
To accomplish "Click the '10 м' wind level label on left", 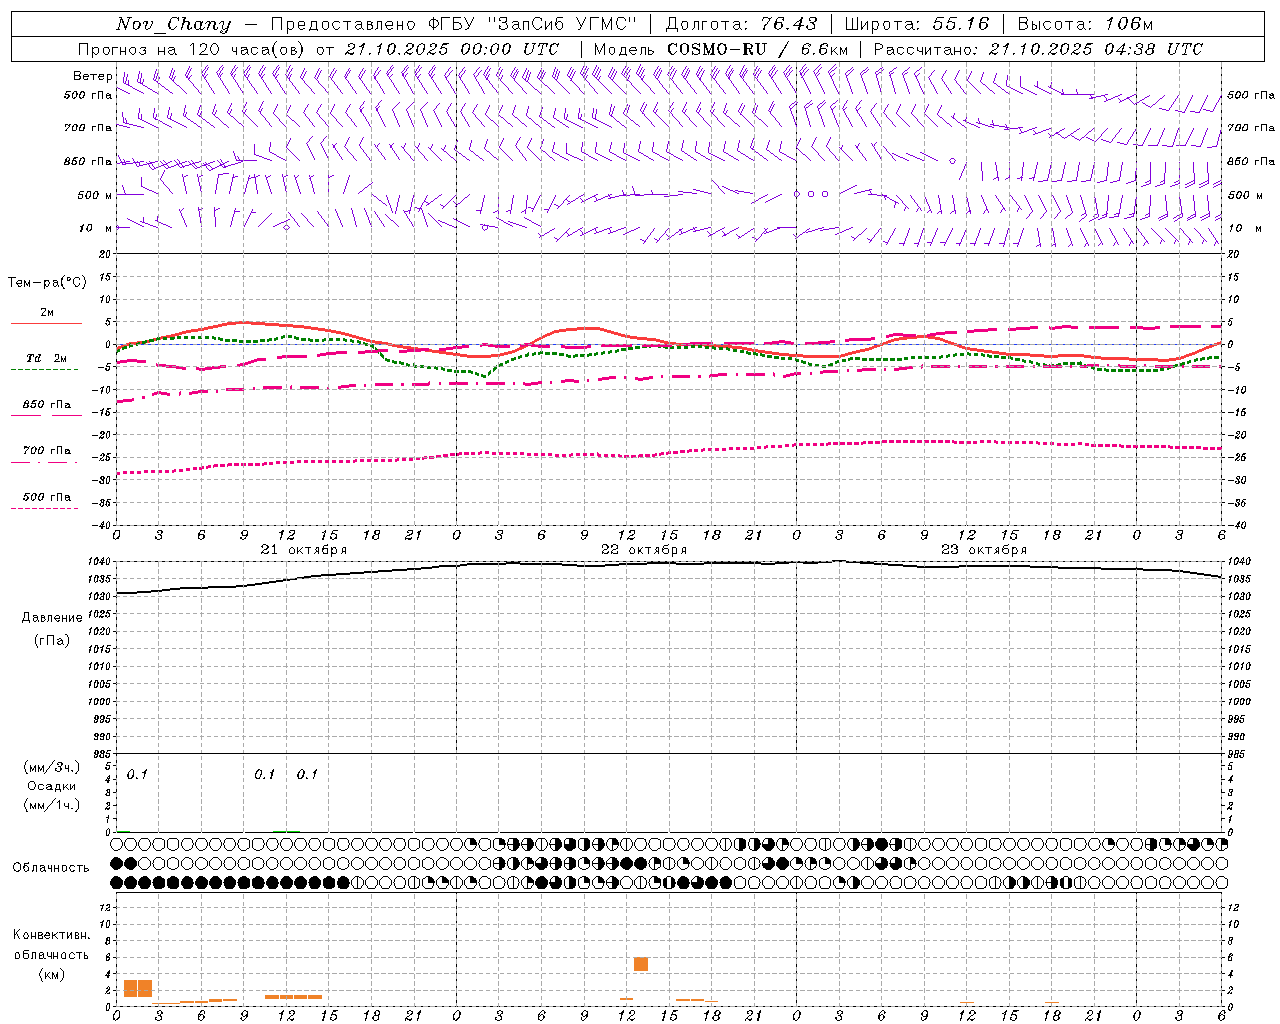I will [95, 228].
